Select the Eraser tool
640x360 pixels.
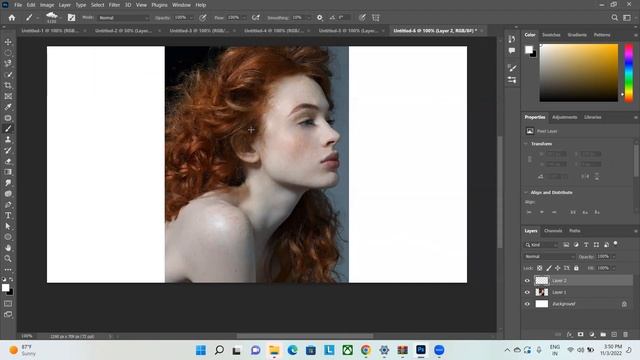click(8, 161)
